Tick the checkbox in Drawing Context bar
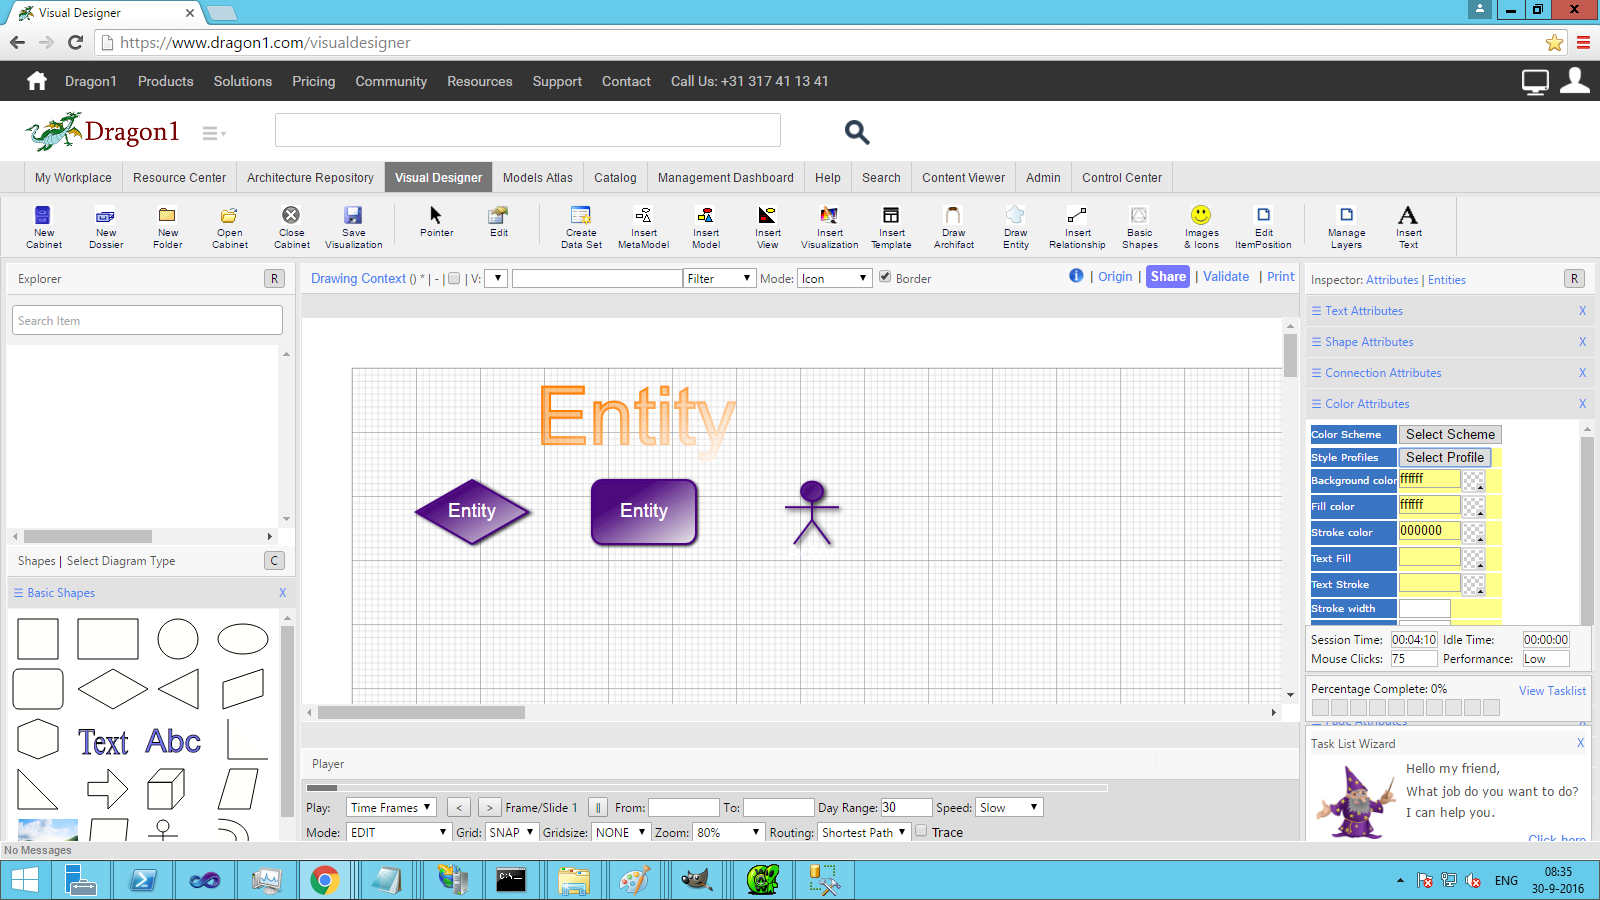Screen dimensions: 1600x900 [454, 279]
